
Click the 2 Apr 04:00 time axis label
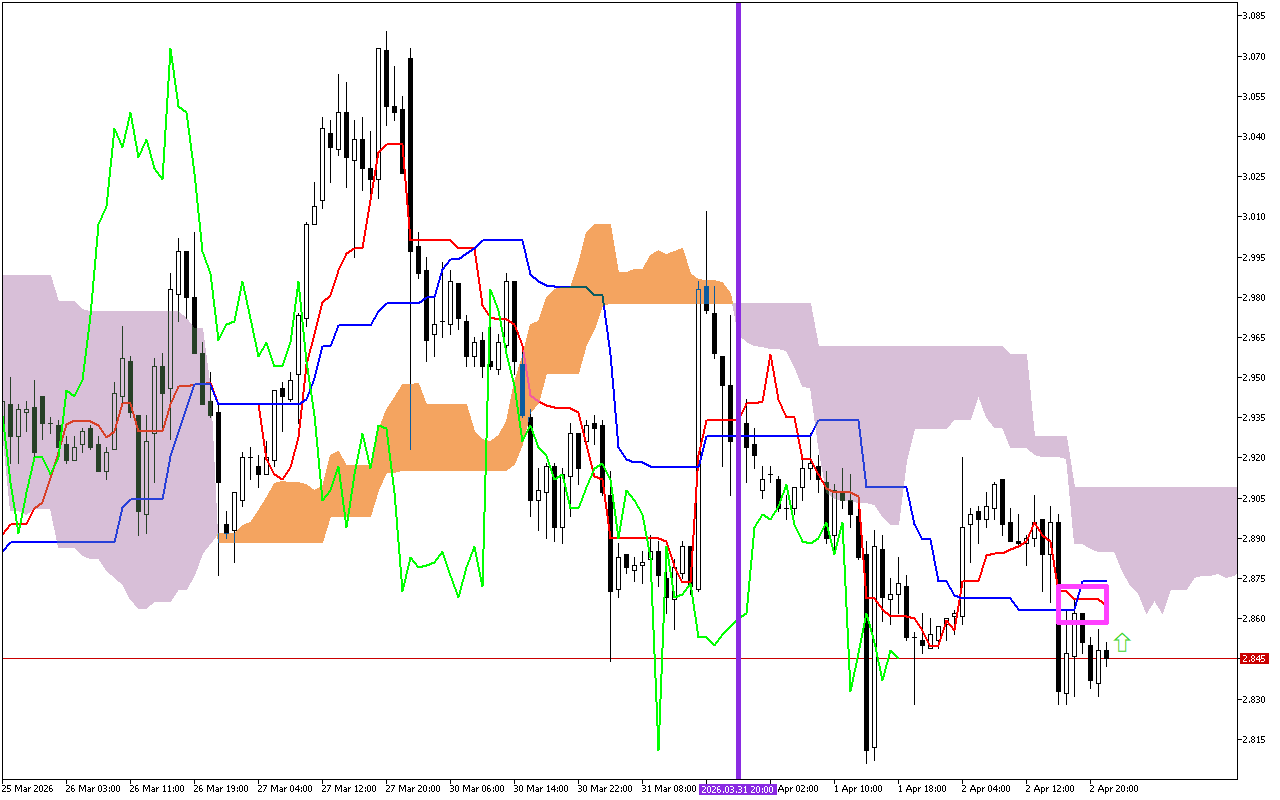tap(987, 789)
